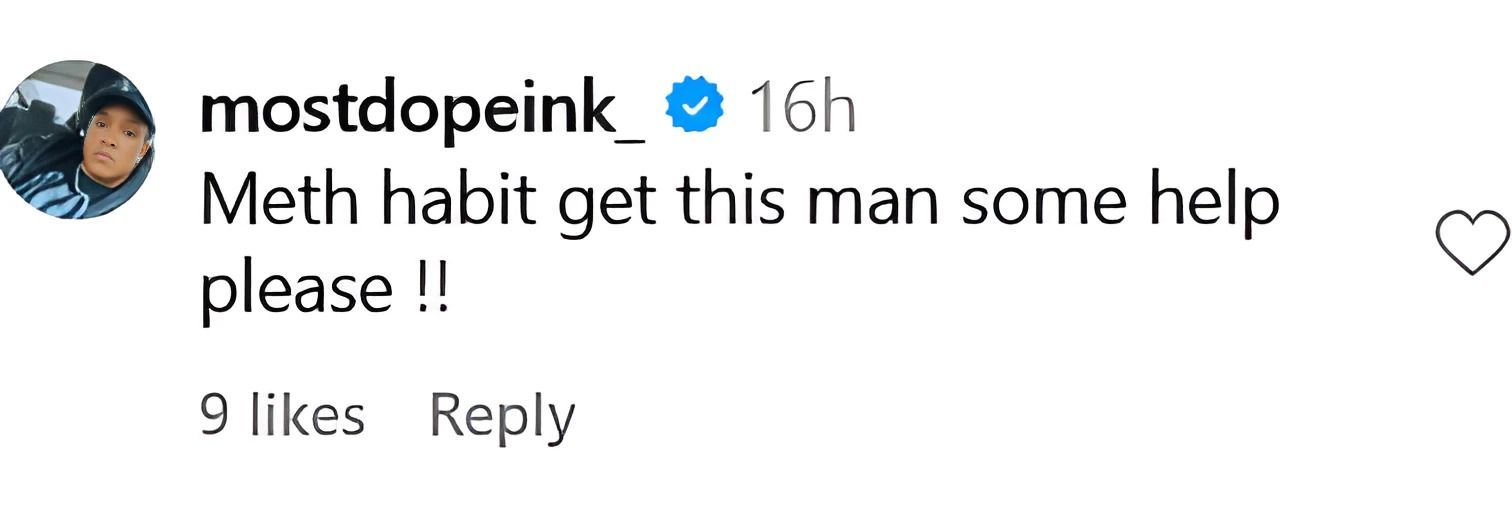
Task: Click the commenter's profile photo thumbnail
Action: [x=78, y=138]
